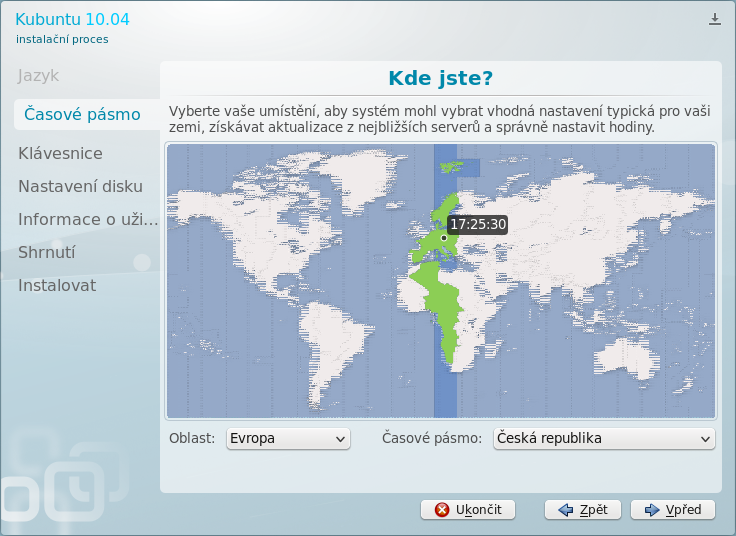Image resolution: width=736 pixels, height=536 pixels.
Task: Open the Oblast dropdown showing Evropa
Action: [x=288, y=438]
